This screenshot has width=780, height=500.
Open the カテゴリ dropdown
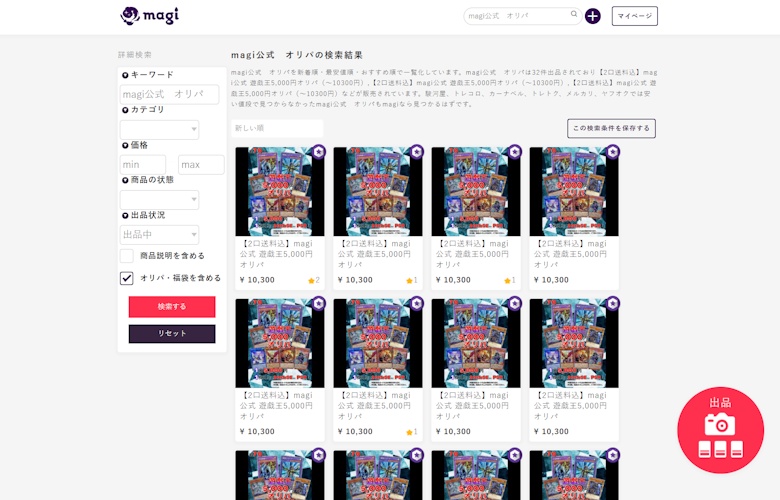(x=160, y=130)
